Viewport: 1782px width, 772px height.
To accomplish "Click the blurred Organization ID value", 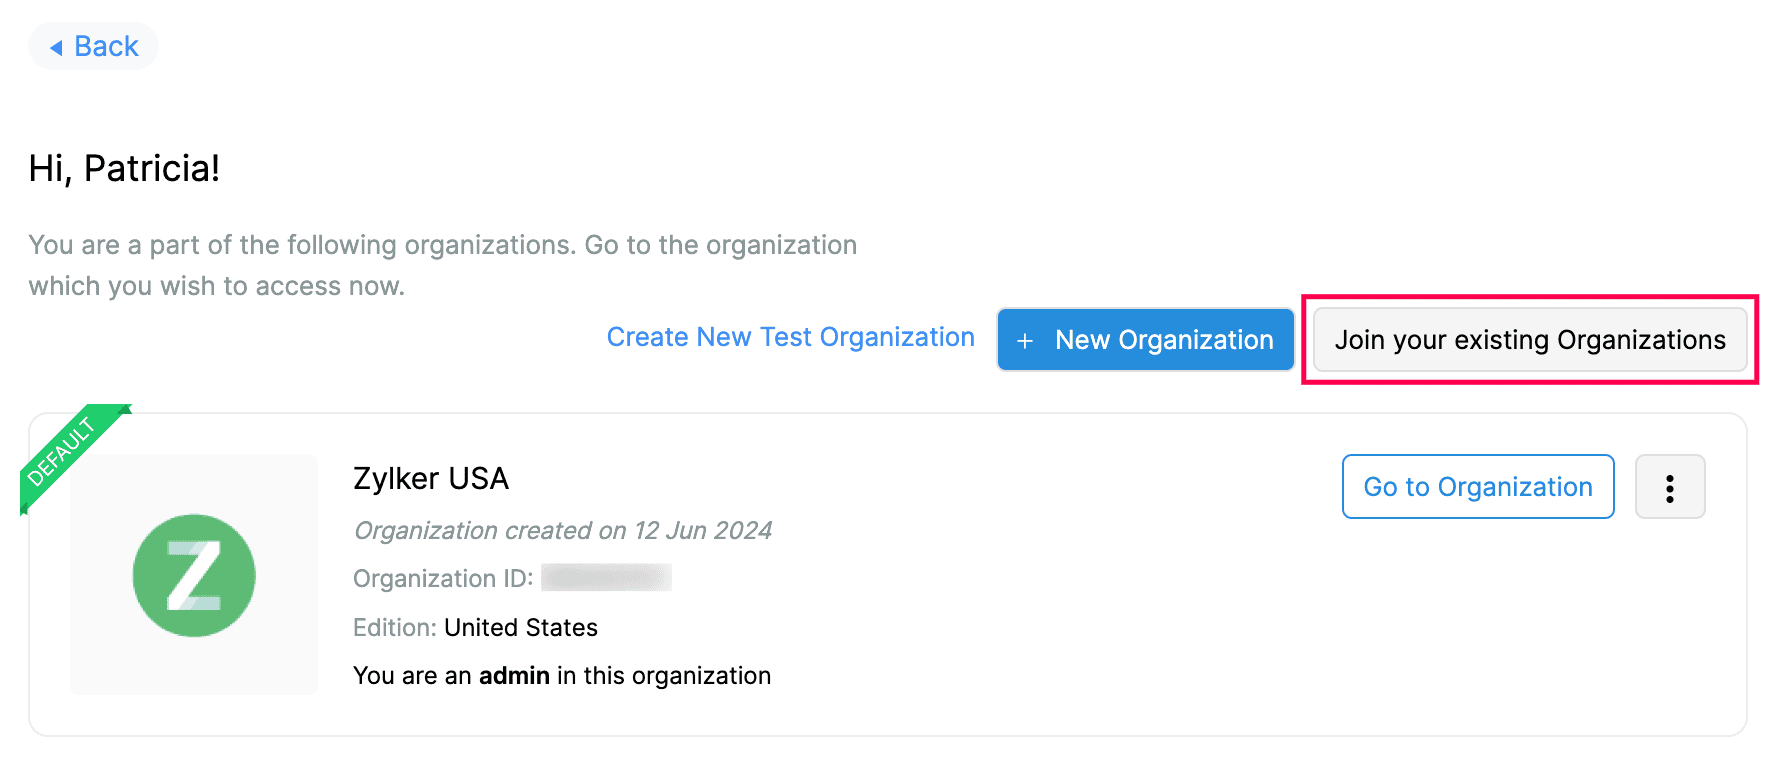I will pyautogui.click(x=604, y=578).
